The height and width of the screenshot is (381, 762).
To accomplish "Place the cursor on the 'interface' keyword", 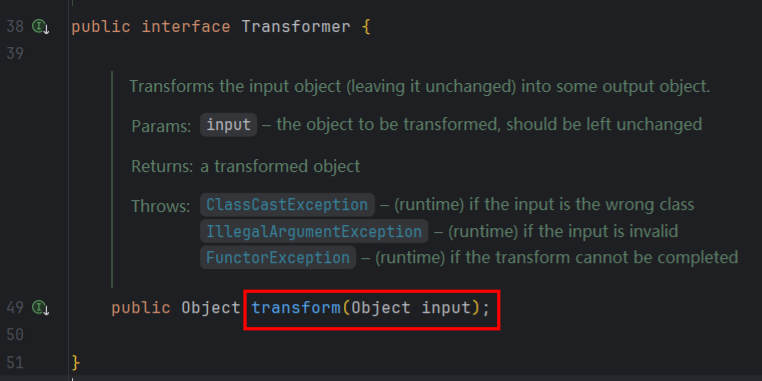I will click(186, 27).
